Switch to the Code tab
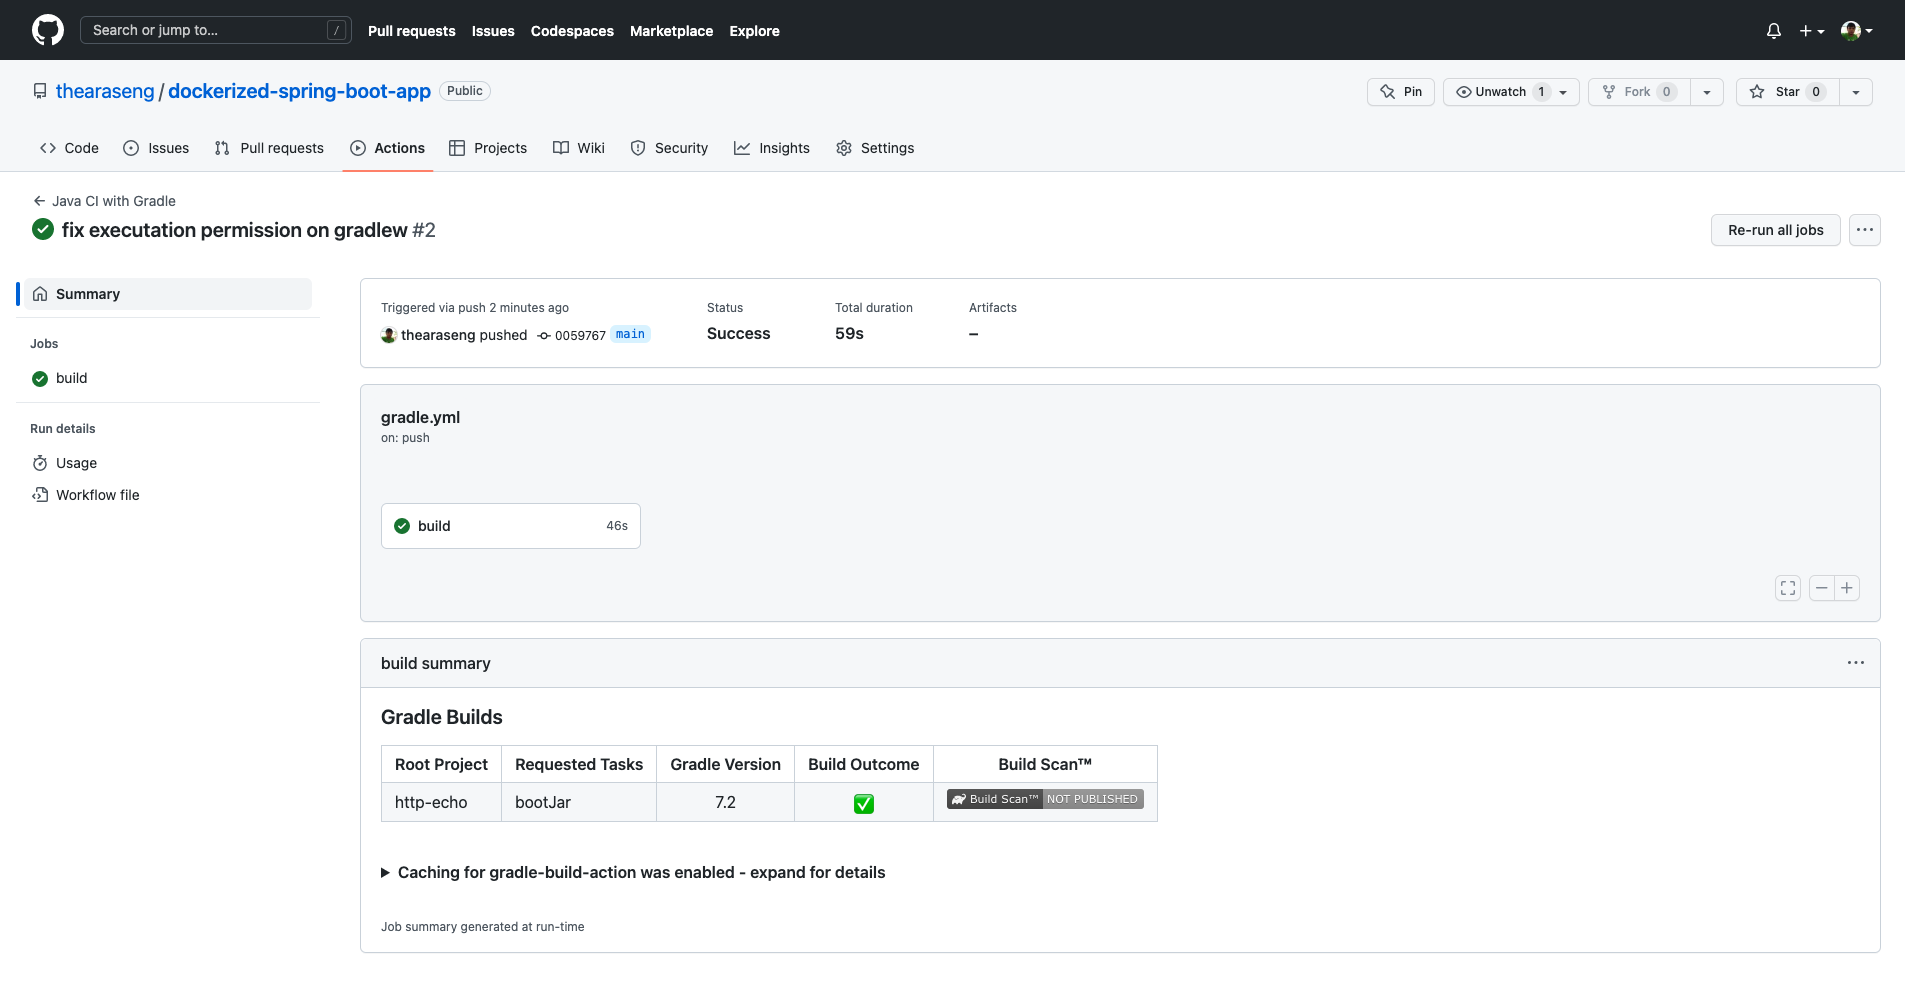The image size is (1905, 1000). (69, 148)
